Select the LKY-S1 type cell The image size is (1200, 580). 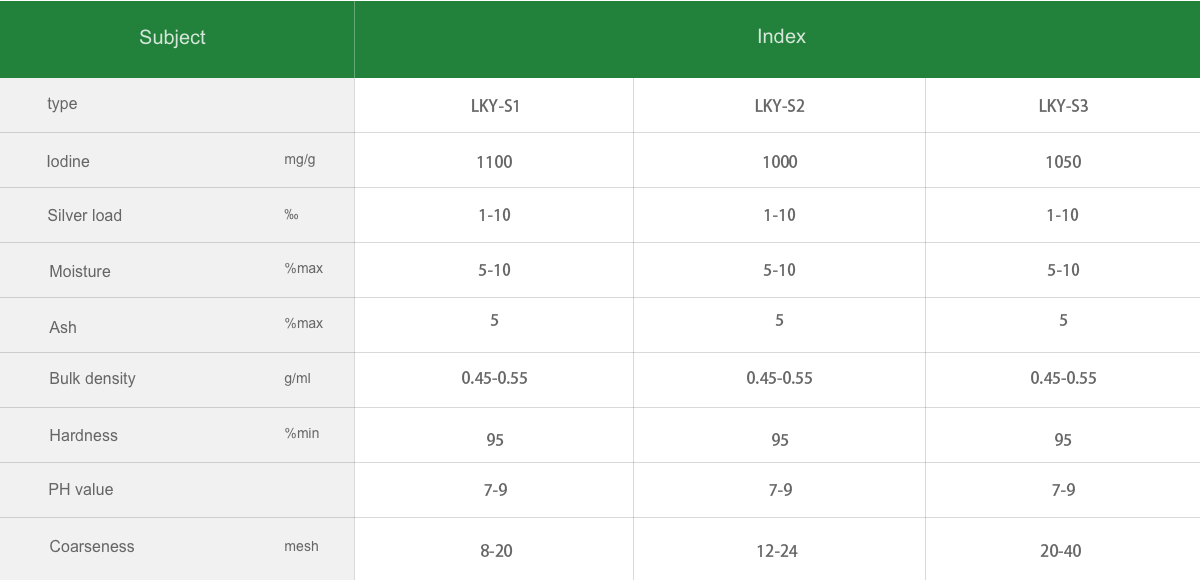495,106
